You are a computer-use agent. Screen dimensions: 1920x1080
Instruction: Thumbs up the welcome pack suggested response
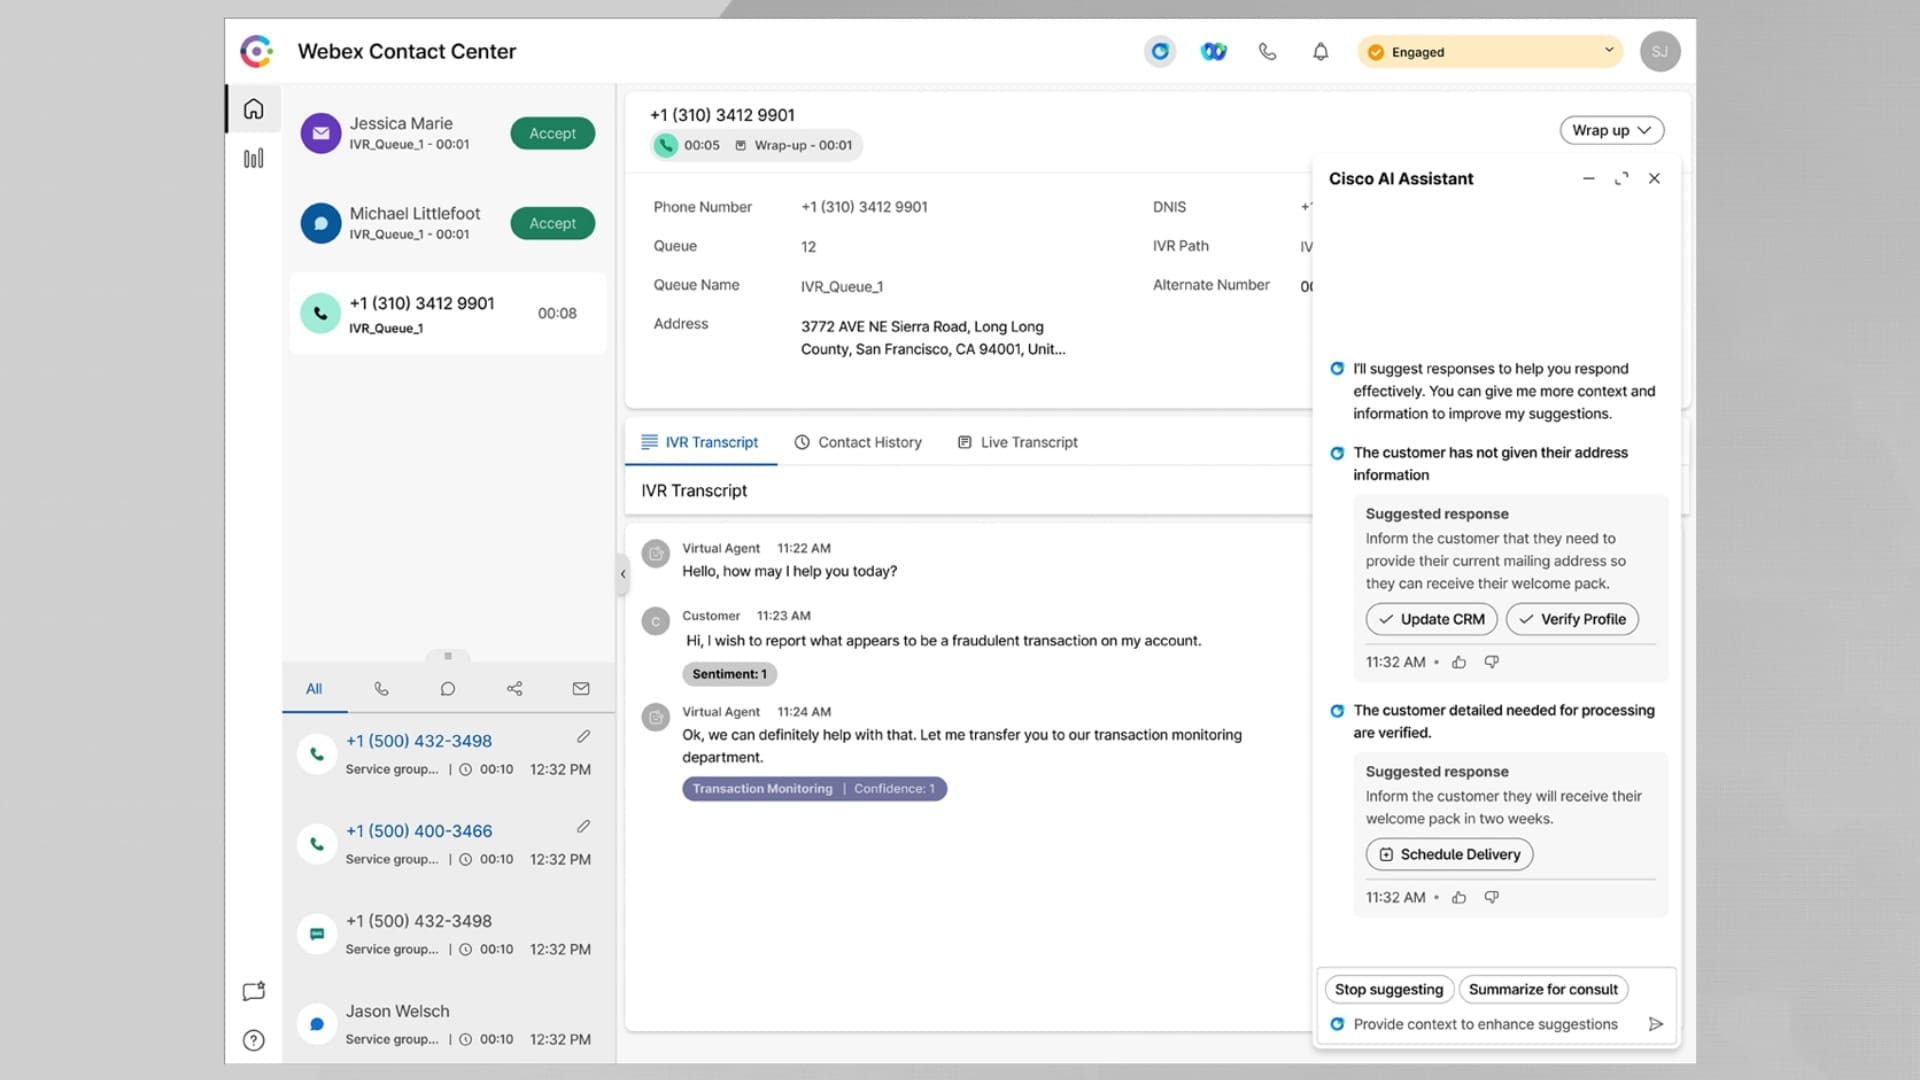pos(1459,897)
